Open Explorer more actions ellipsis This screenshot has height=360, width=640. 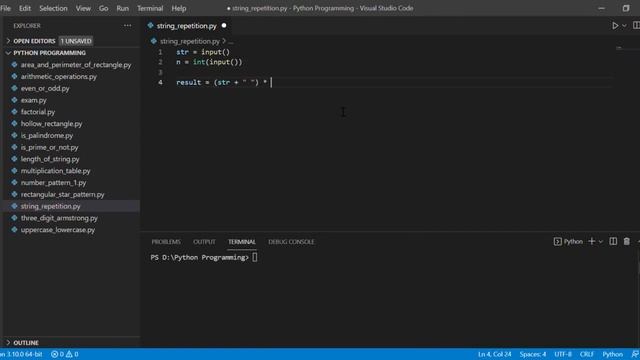pos(127,26)
